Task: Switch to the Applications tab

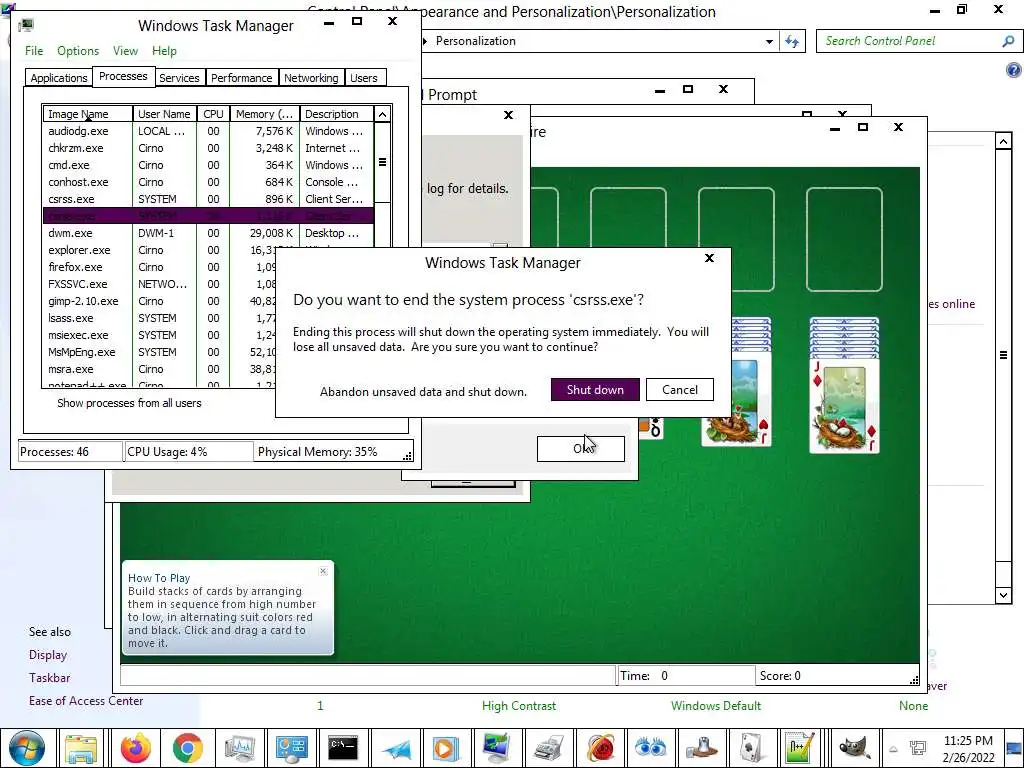Action: 59,78
